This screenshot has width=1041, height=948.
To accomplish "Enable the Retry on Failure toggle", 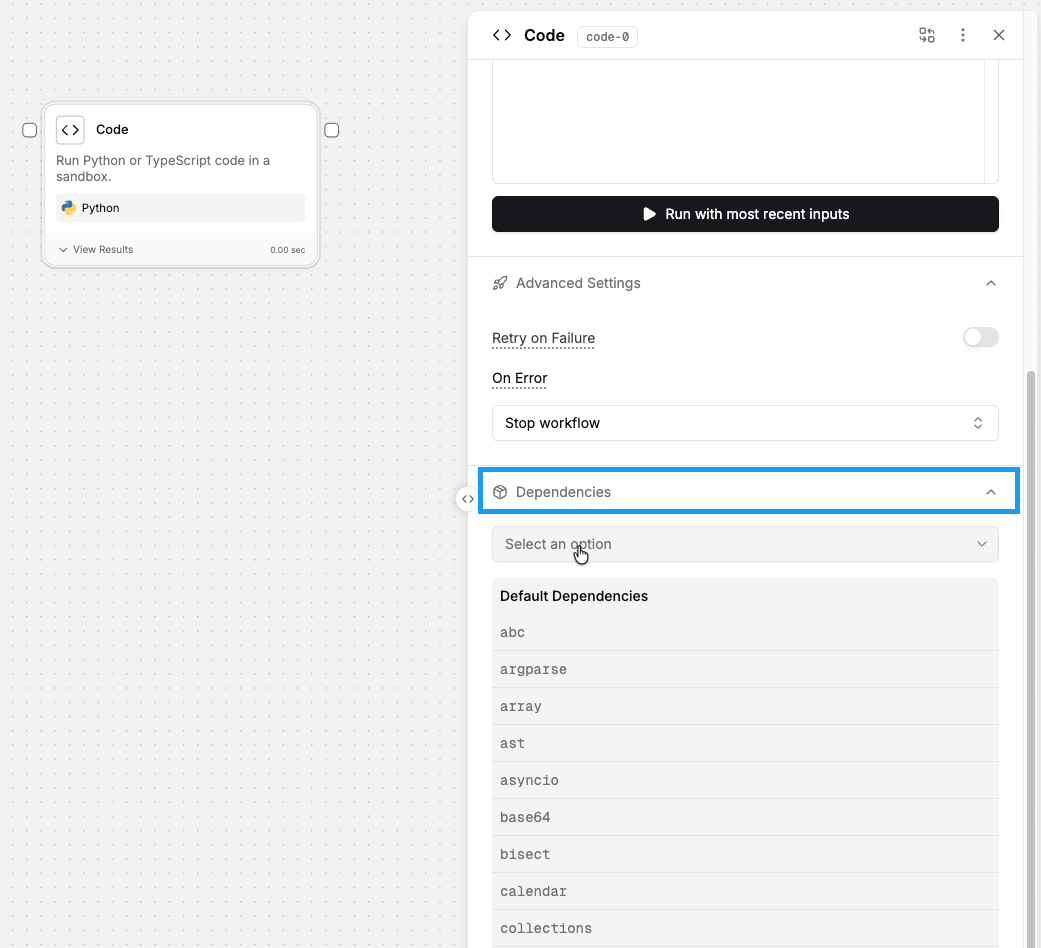I will 980,338.
